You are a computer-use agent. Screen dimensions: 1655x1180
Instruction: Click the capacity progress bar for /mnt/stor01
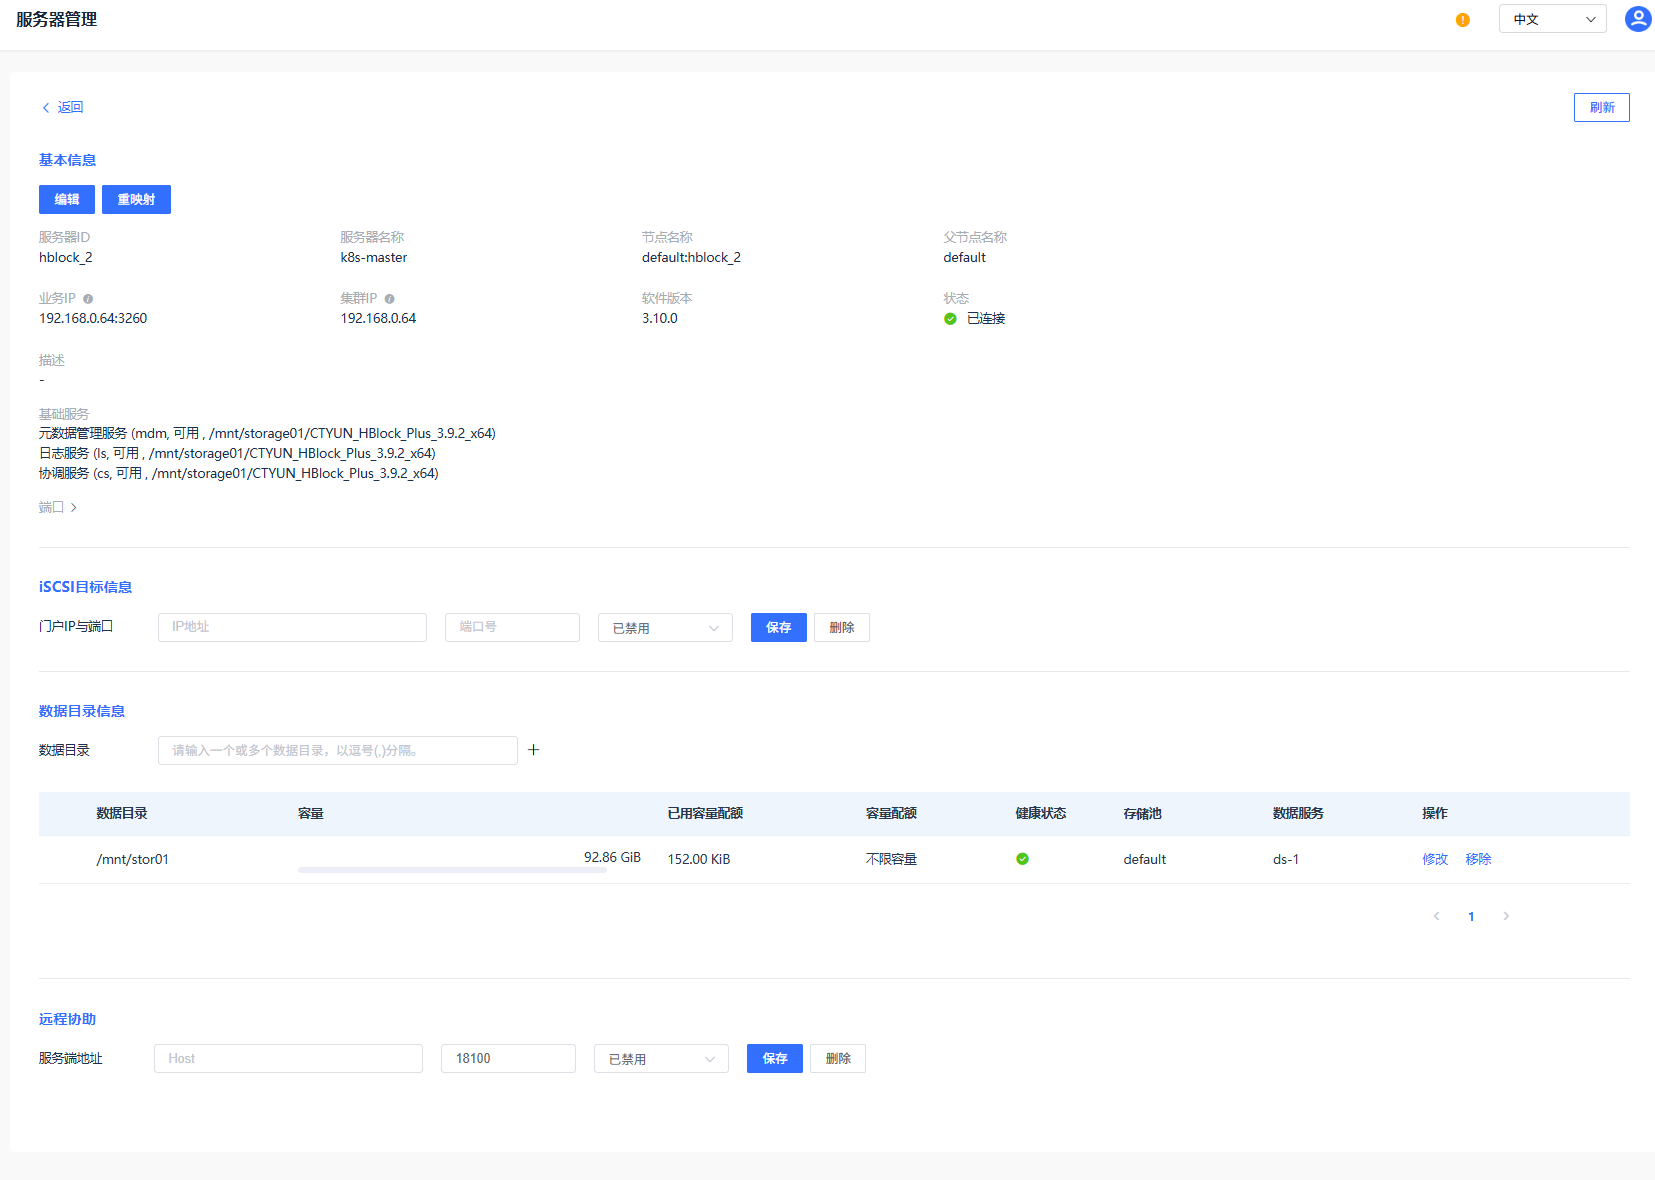coord(452,870)
